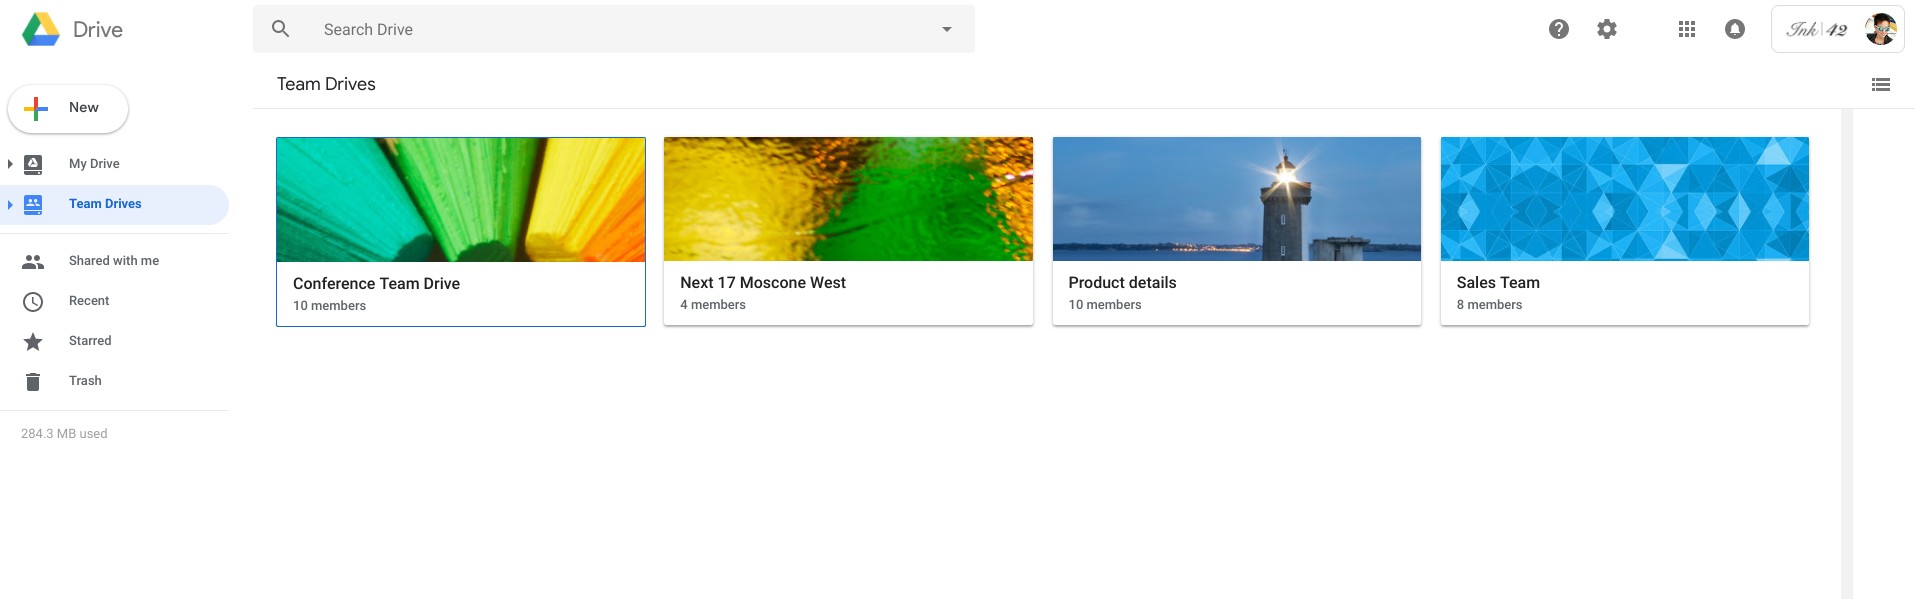Click the Google Drive logo icon
This screenshot has height=599, width=1915.
pyautogui.click(x=41, y=30)
